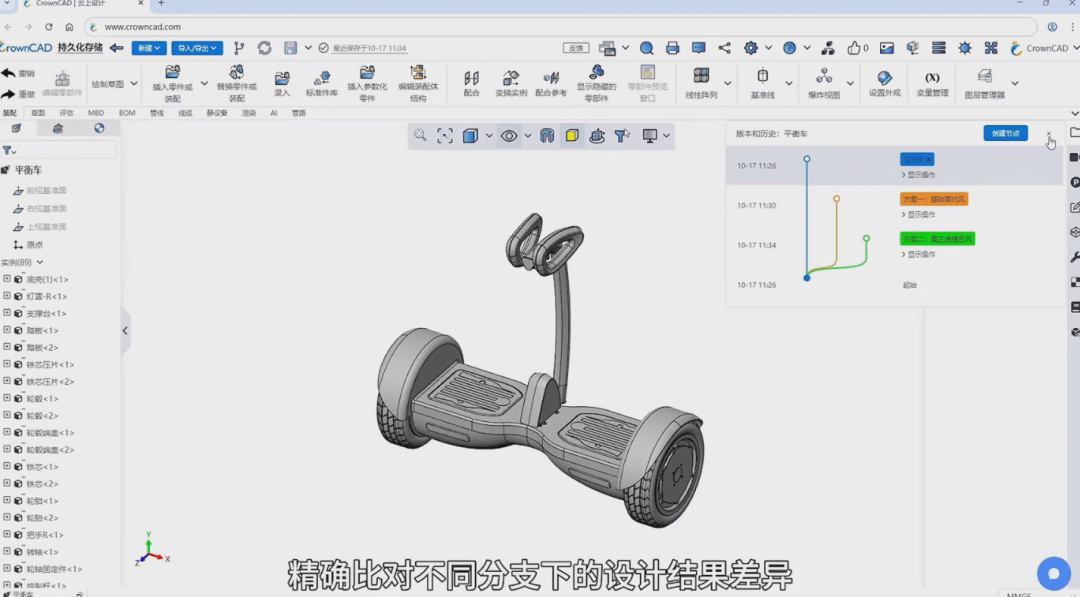This screenshot has height=597, width=1080.
Task: Switch to the 渲染 tab
Action: point(249,113)
